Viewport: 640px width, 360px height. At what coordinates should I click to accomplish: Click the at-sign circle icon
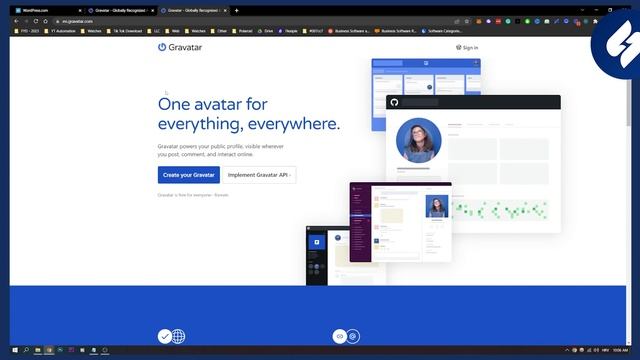353,336
